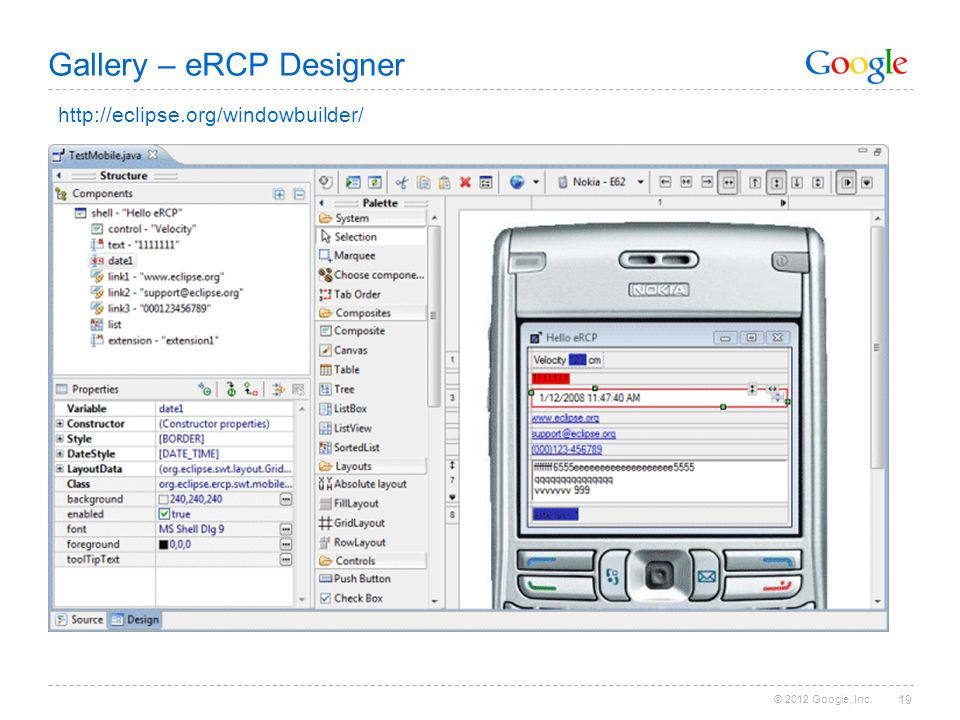Select SortedList in Palette
Screen dimensions: 960x720
click(350, 448)
